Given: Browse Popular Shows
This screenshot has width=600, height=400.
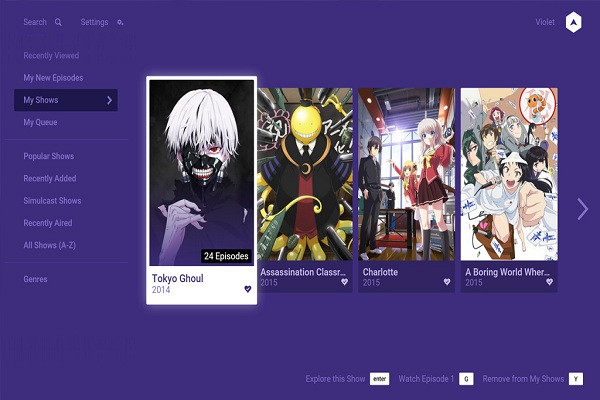Looking at the screenshot, I should [49, 156].
